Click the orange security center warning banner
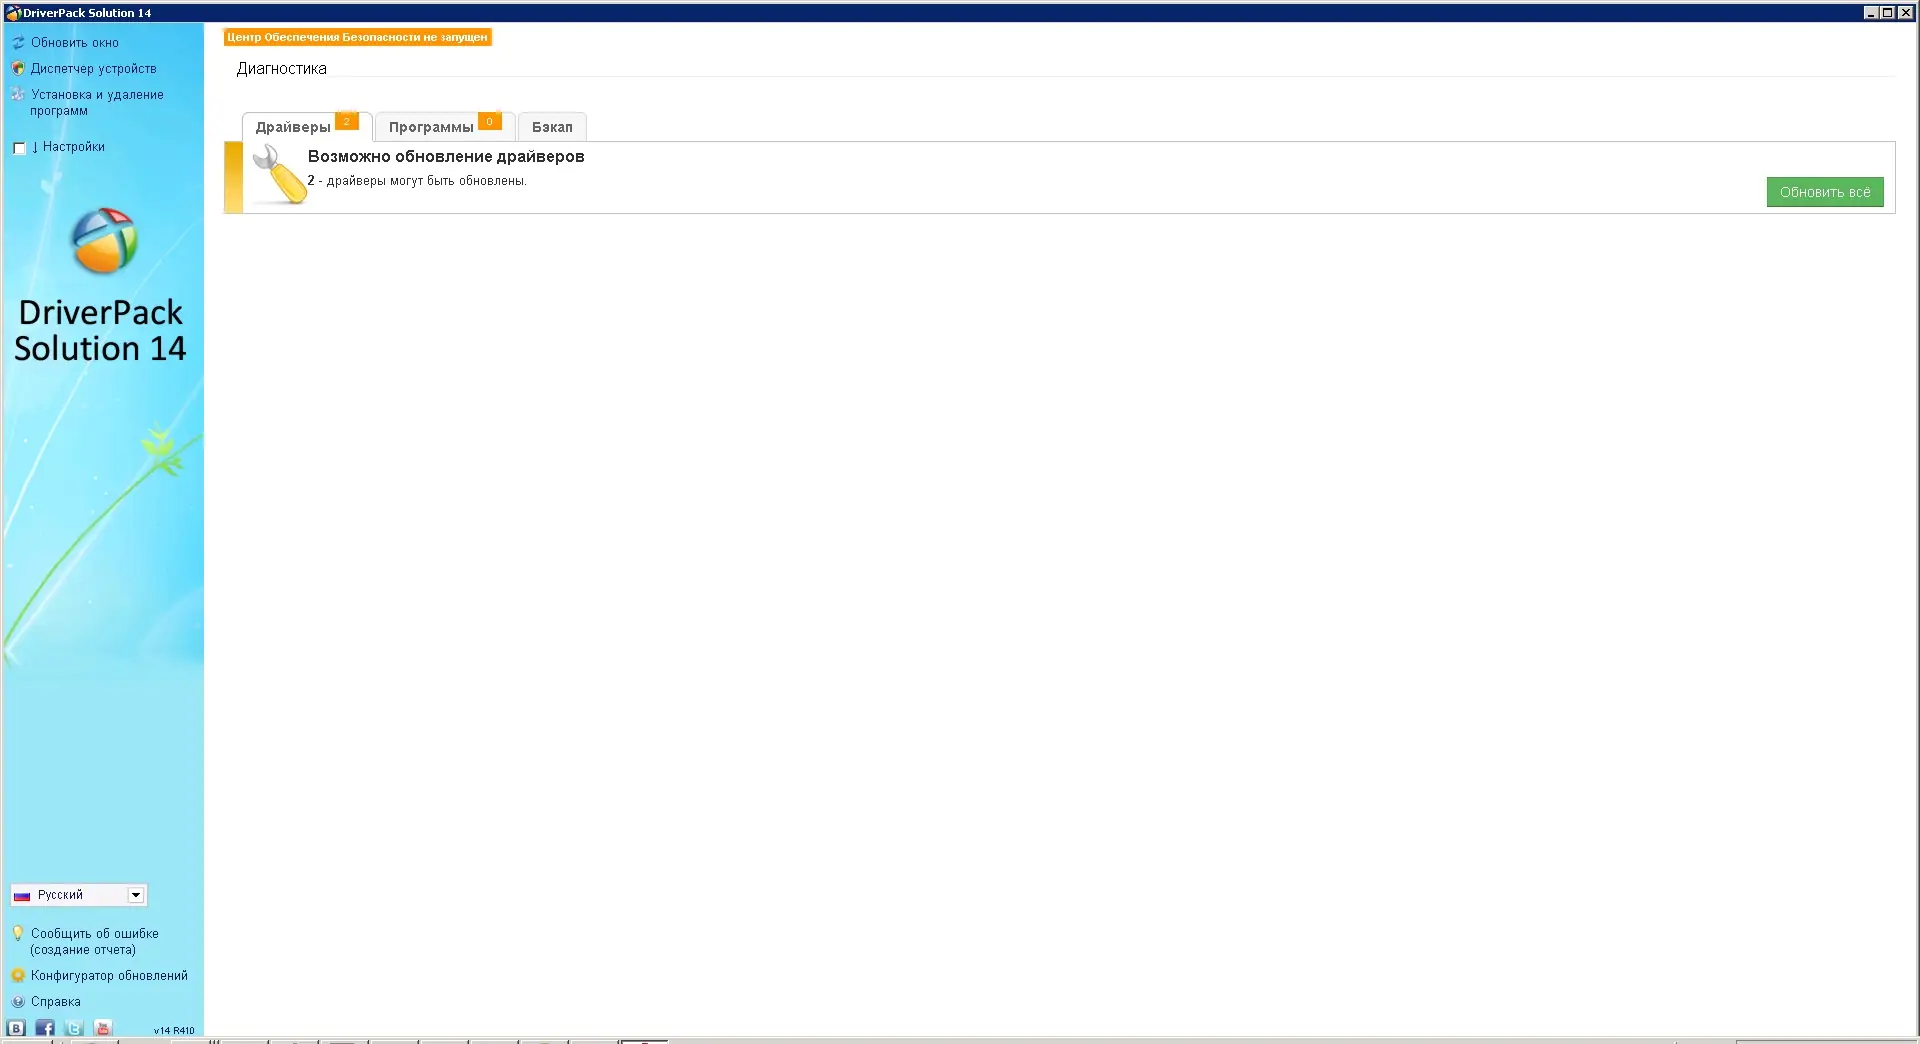The image size is (1920, 1044). point(357,37)
